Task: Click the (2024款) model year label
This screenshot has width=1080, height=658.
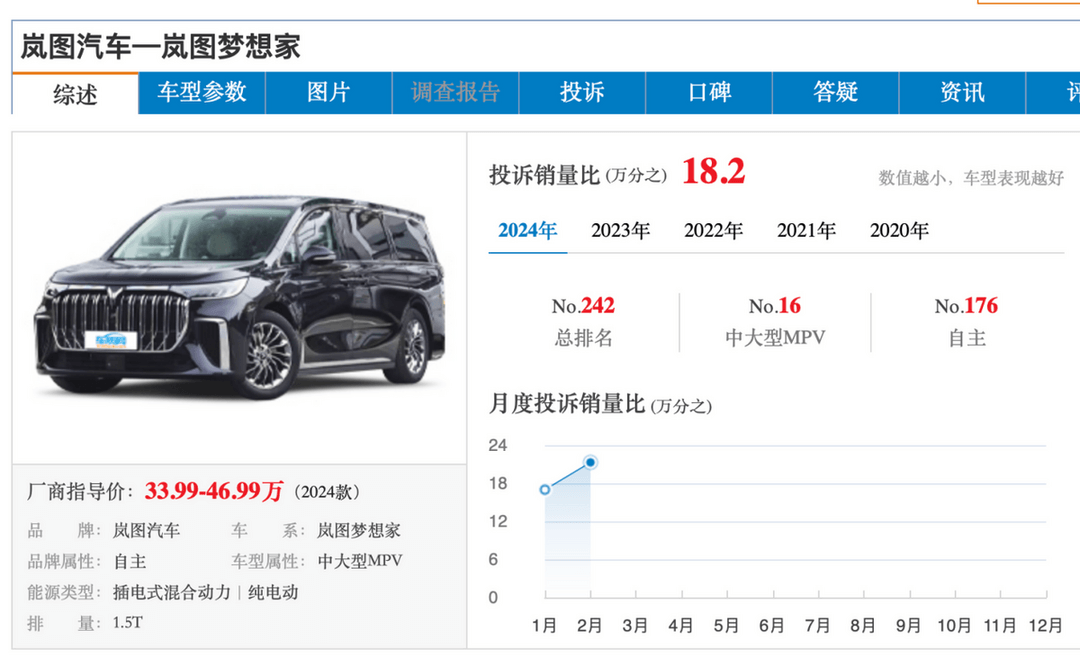Action: pyautogui.click(x=326, y=492)
